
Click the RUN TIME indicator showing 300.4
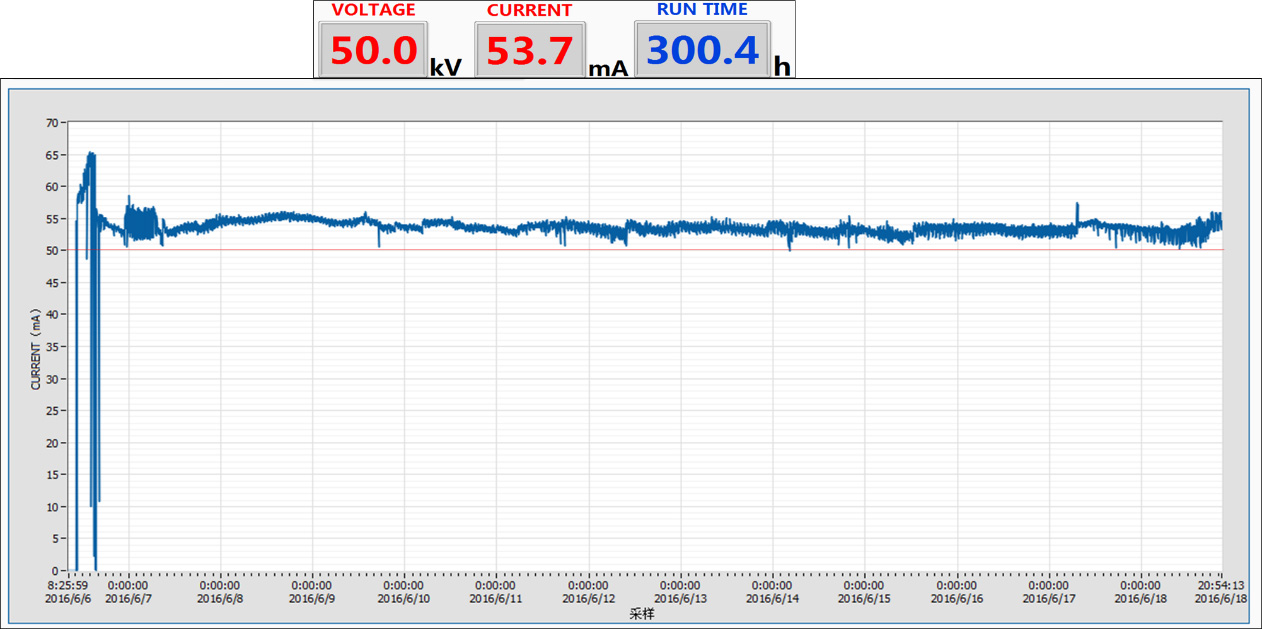pos(702,51)
